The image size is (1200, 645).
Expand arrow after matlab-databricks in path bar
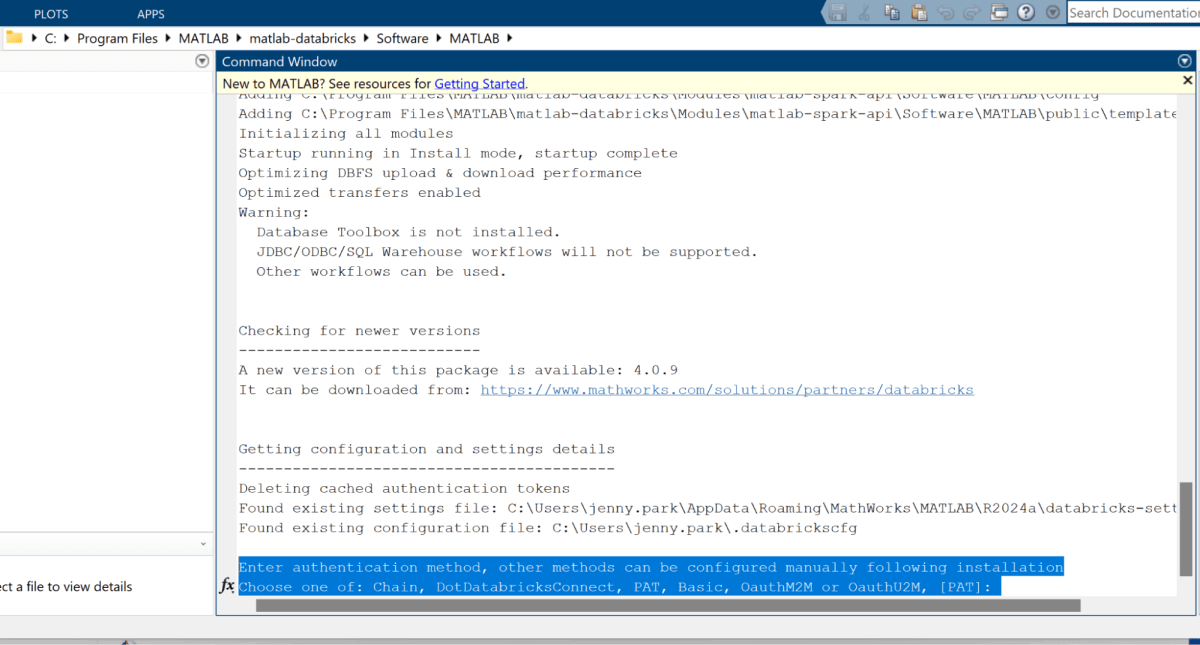coord(366,38)
